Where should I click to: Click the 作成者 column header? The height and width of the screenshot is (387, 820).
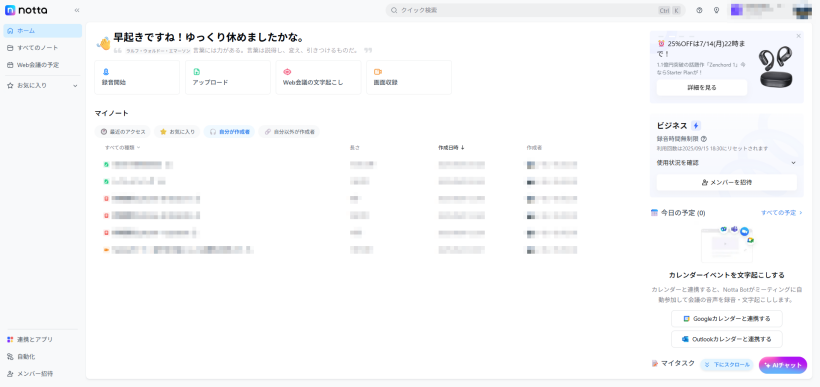534,148
